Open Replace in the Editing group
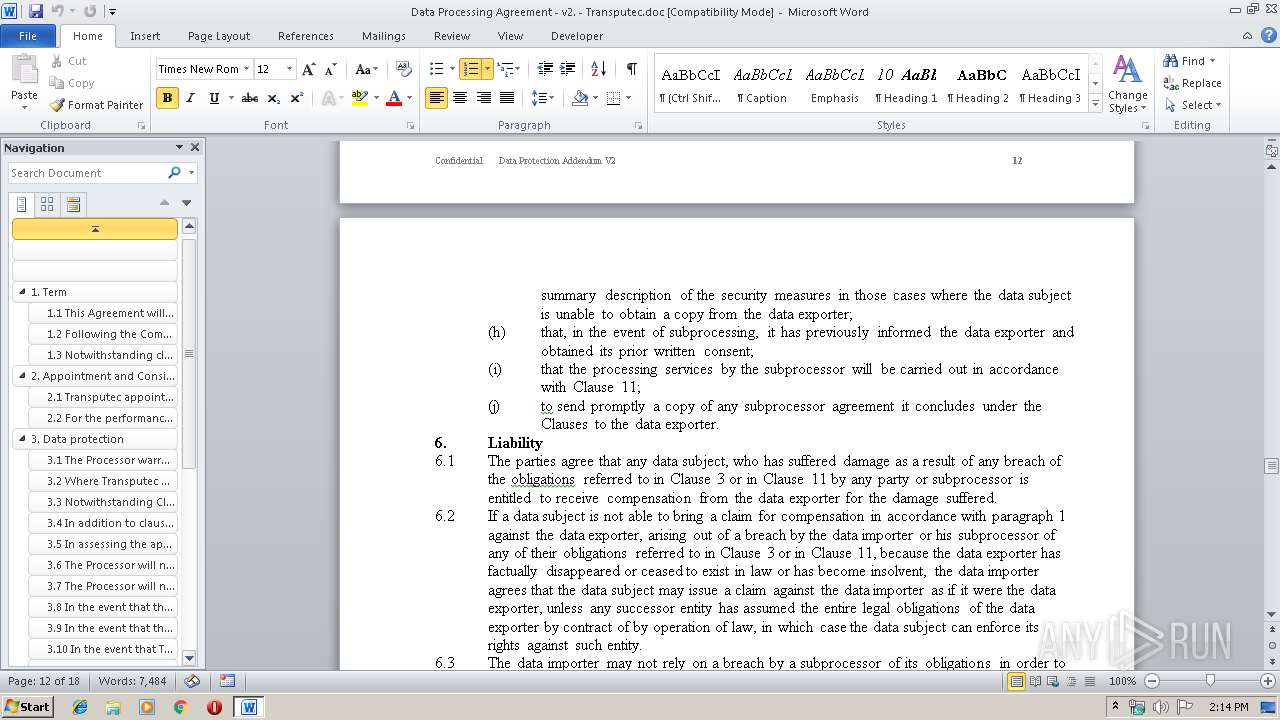 [x=1192, y=83]
